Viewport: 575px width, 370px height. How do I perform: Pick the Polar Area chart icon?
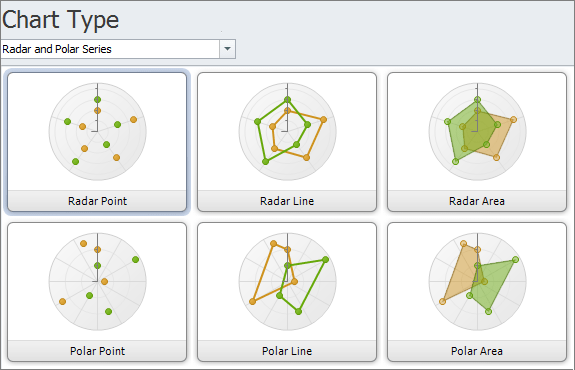click(x=477, y=282)
